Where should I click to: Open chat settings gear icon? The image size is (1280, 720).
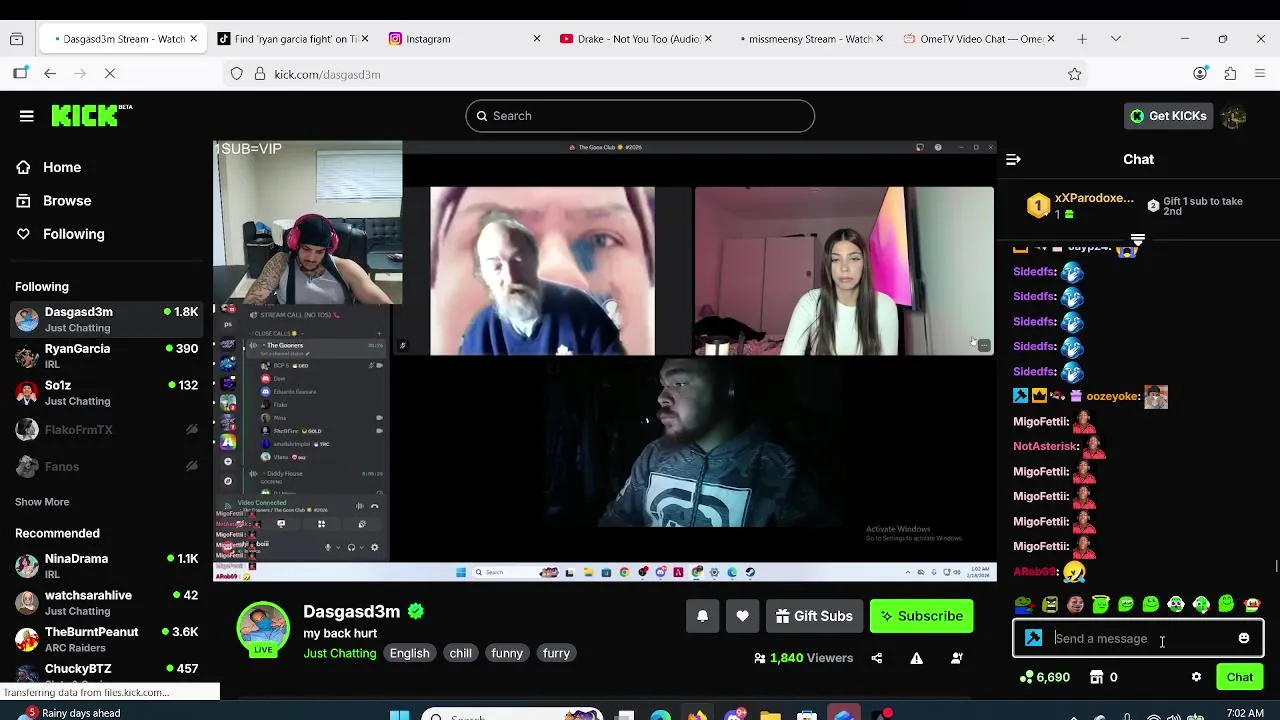(x=1196, y=677)
